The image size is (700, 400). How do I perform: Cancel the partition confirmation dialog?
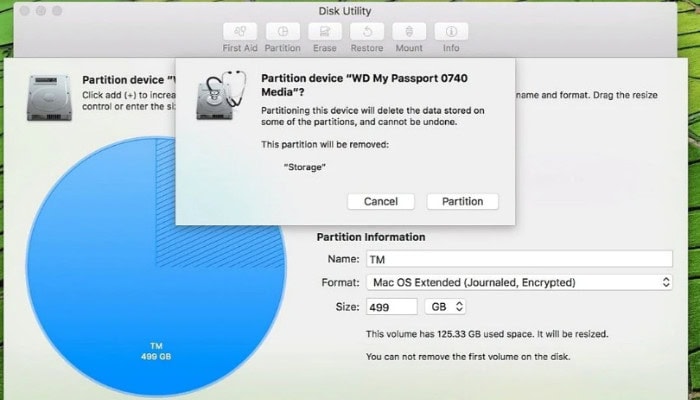pyautogui.click(x=381, y=201)
